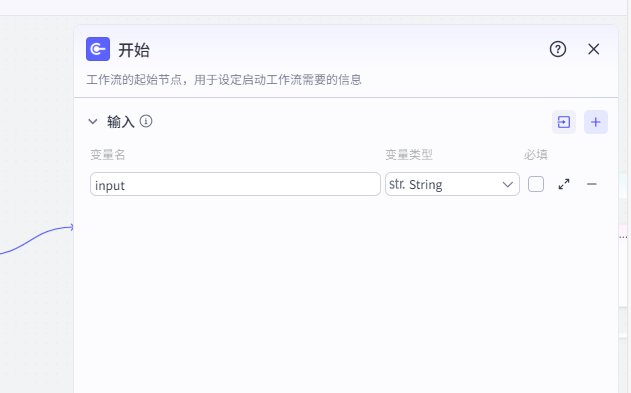Image resolution: width=631 pixels, height=393 pixels.
Task: Select the workflow description text line
Action: [224, 80]
